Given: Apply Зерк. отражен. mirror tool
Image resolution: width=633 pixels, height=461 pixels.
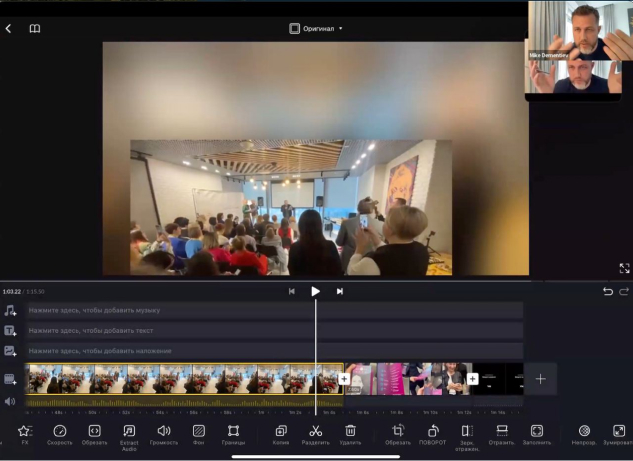Looking at the screenshot, I should click(467, 438).
